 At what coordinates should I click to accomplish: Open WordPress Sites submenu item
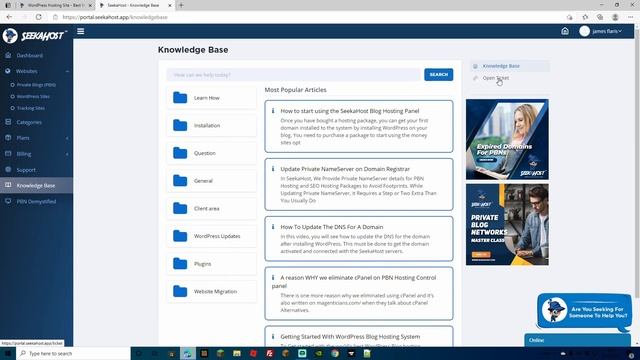click(x=33, y=96)
